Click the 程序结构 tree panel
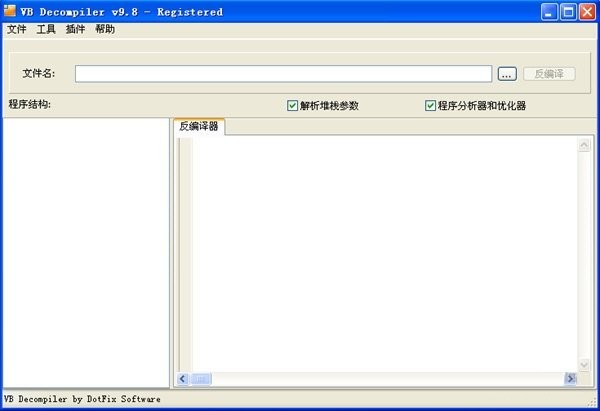This screenshot has width=600, height=411. coord(86,253)
